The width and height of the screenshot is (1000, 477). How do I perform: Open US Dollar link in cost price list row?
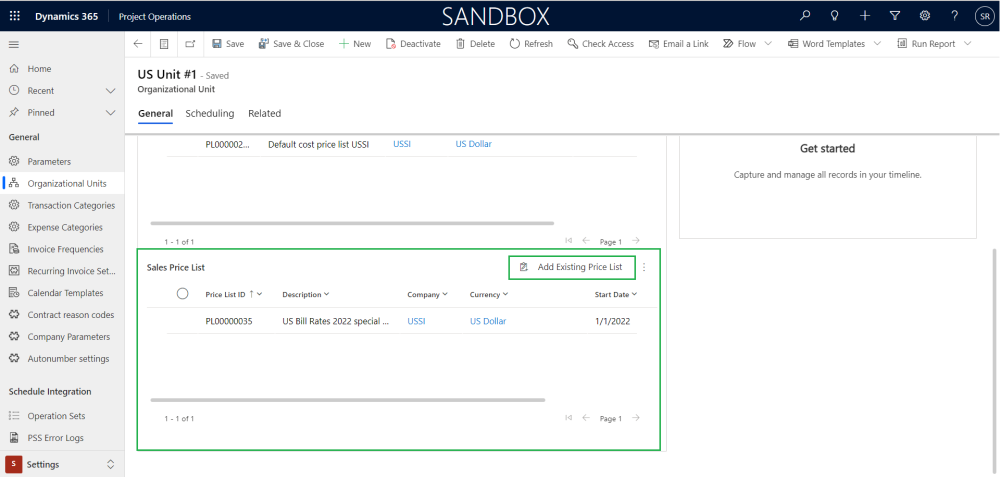point(473,144)
